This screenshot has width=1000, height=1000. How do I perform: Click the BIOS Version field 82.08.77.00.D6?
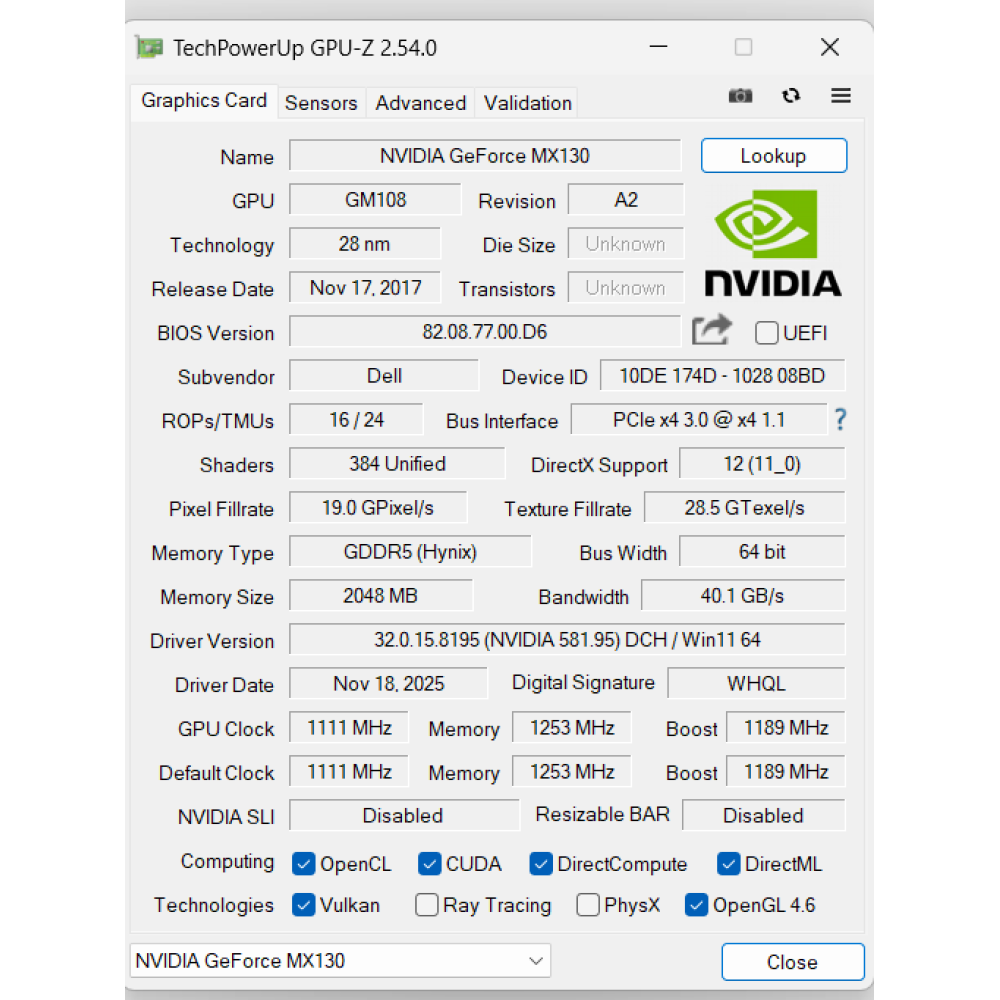(x=485, y=332)
